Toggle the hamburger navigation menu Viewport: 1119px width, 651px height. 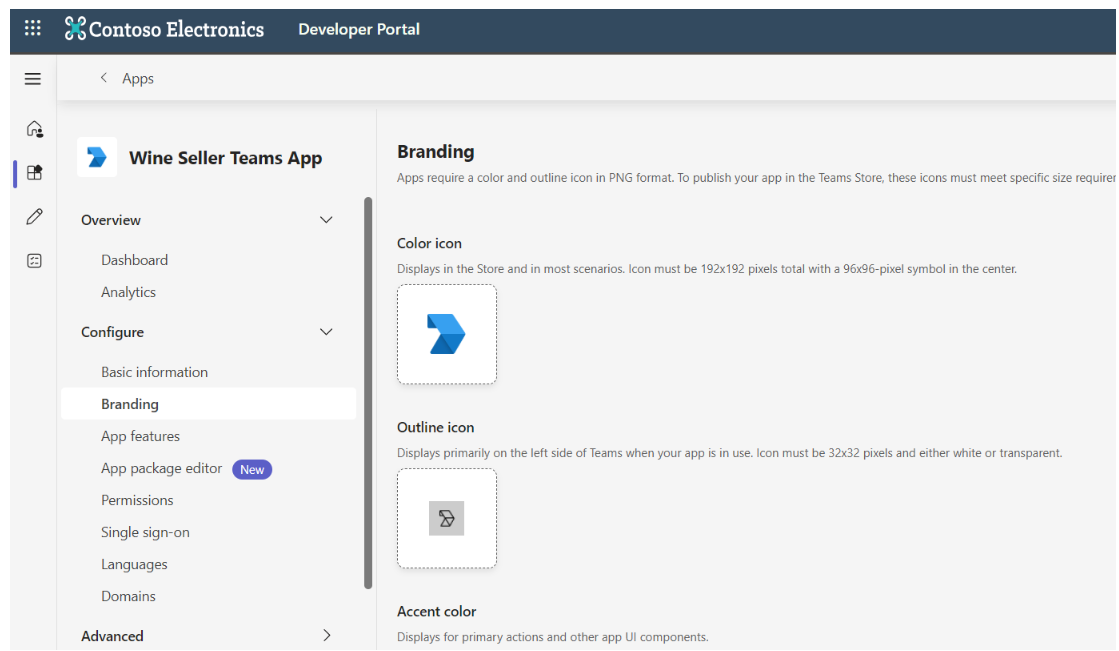(33, 79)
